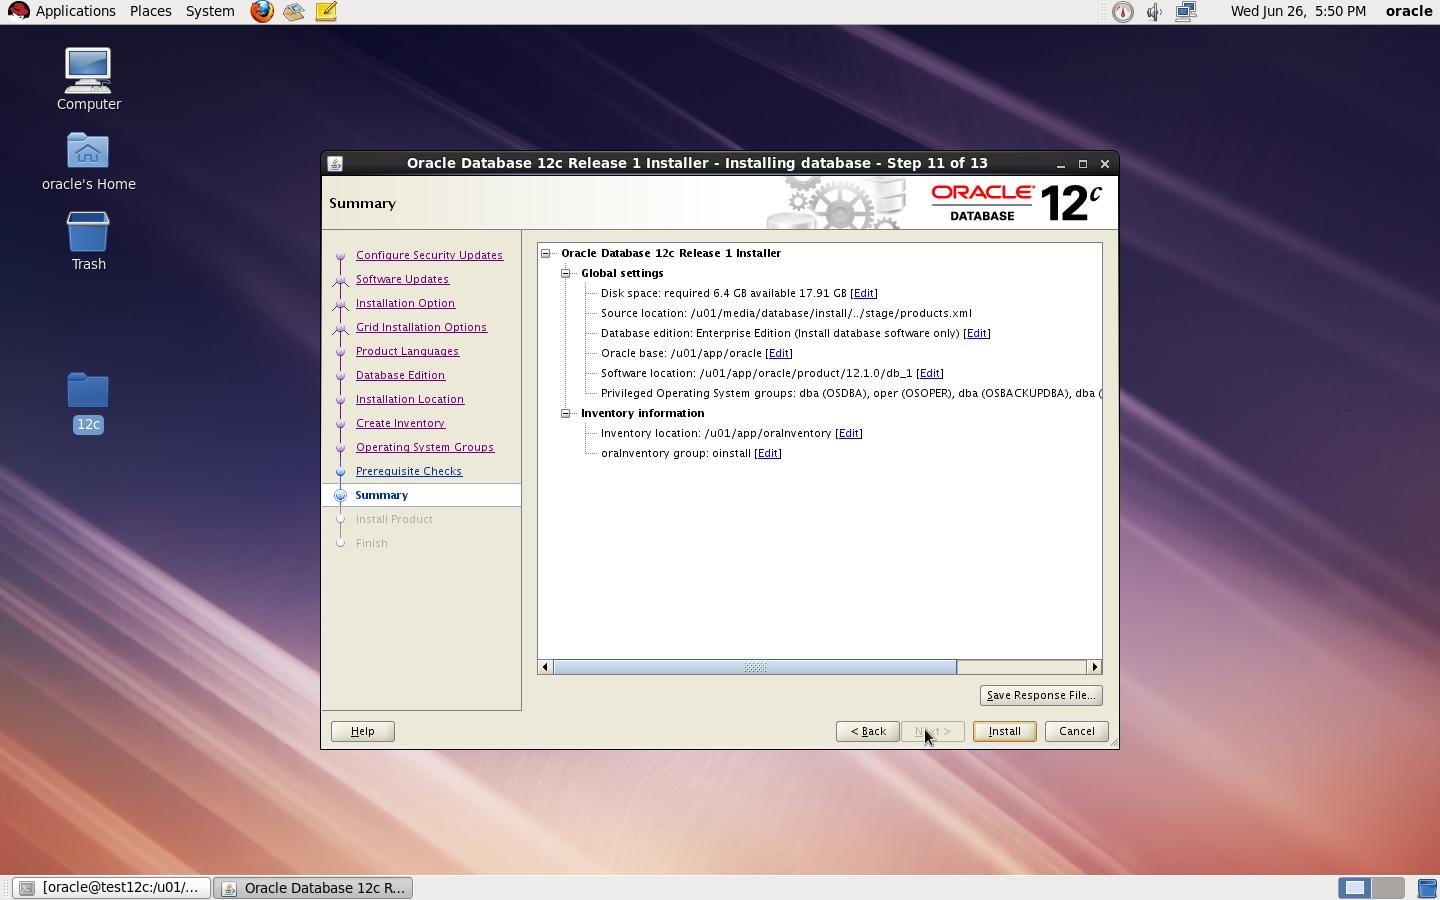Edit the Oracle base location link
Image resolution: width=1440 pixels, height=900 pixels.
pos(778,353)
